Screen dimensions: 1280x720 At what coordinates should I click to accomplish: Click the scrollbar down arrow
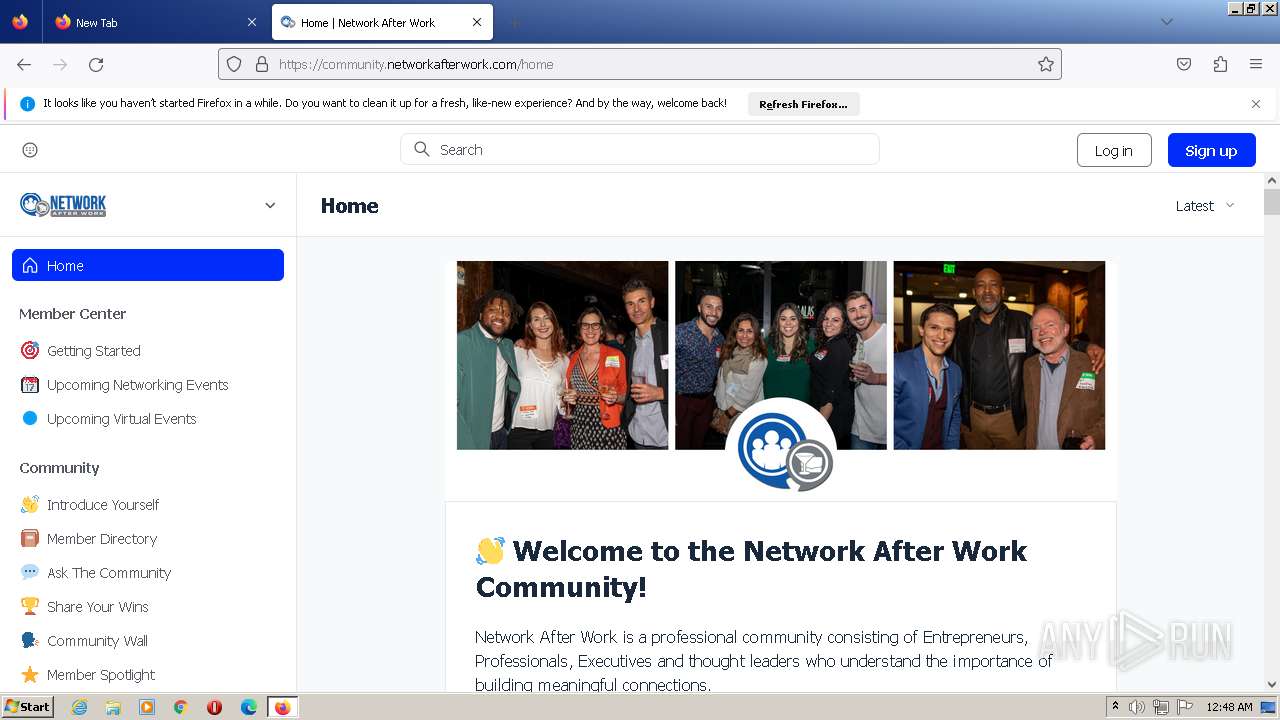click(1272, 684)
